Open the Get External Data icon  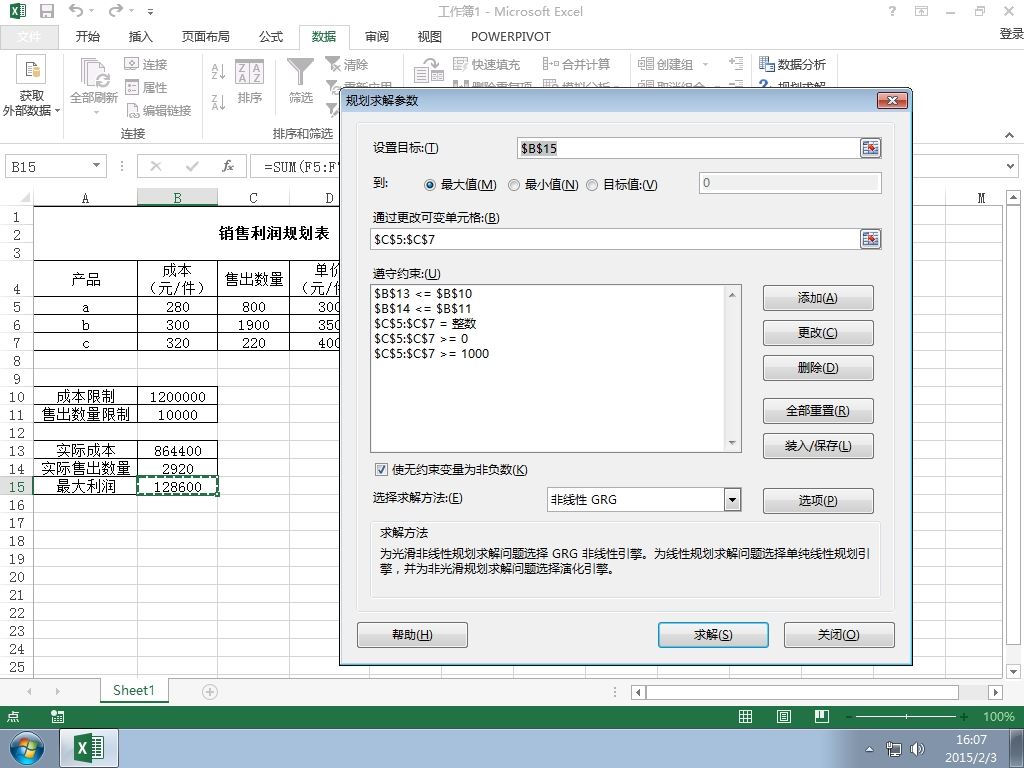click(x=31, y=71)
